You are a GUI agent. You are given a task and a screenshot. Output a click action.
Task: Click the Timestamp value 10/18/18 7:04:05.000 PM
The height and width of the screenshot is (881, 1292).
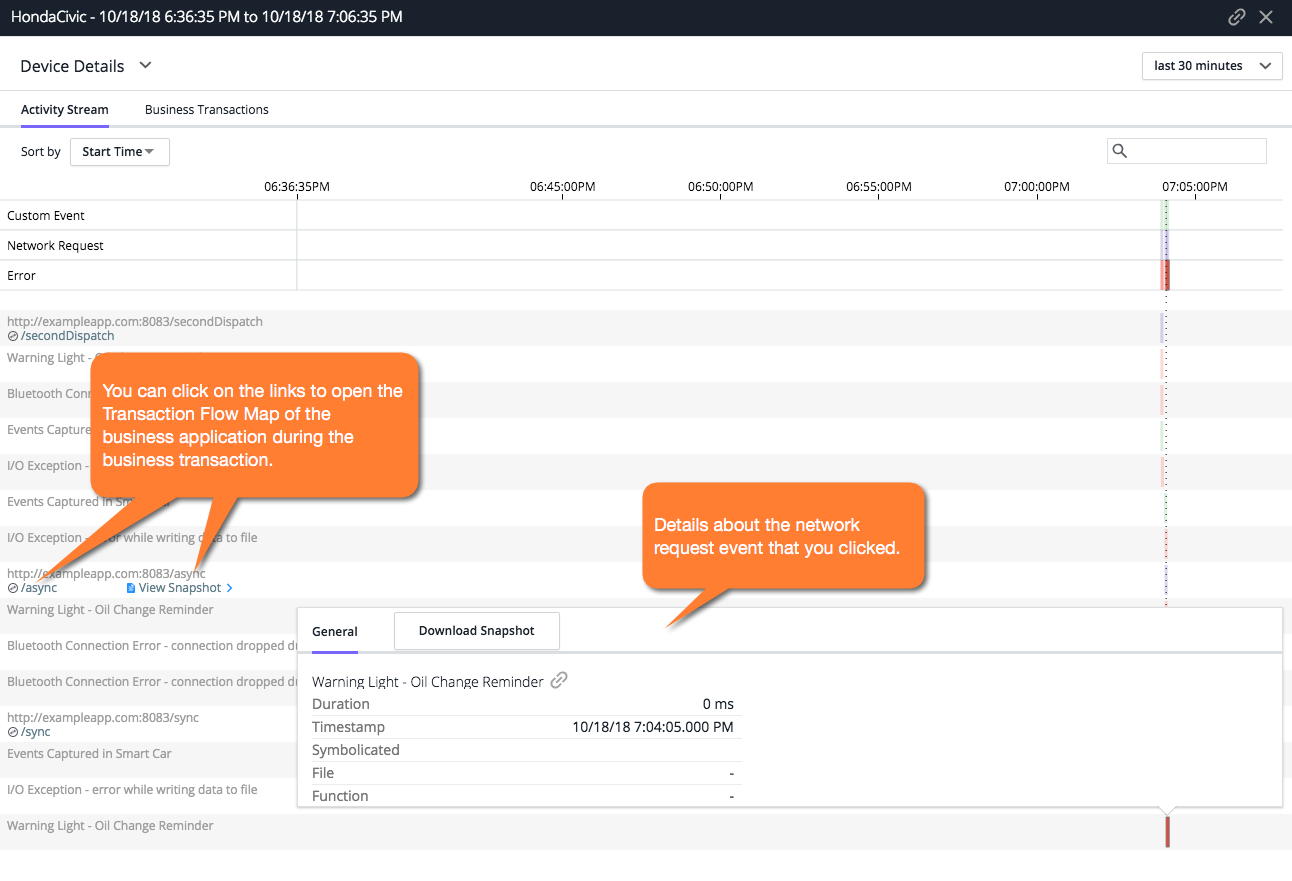click(x=653, y=727)
